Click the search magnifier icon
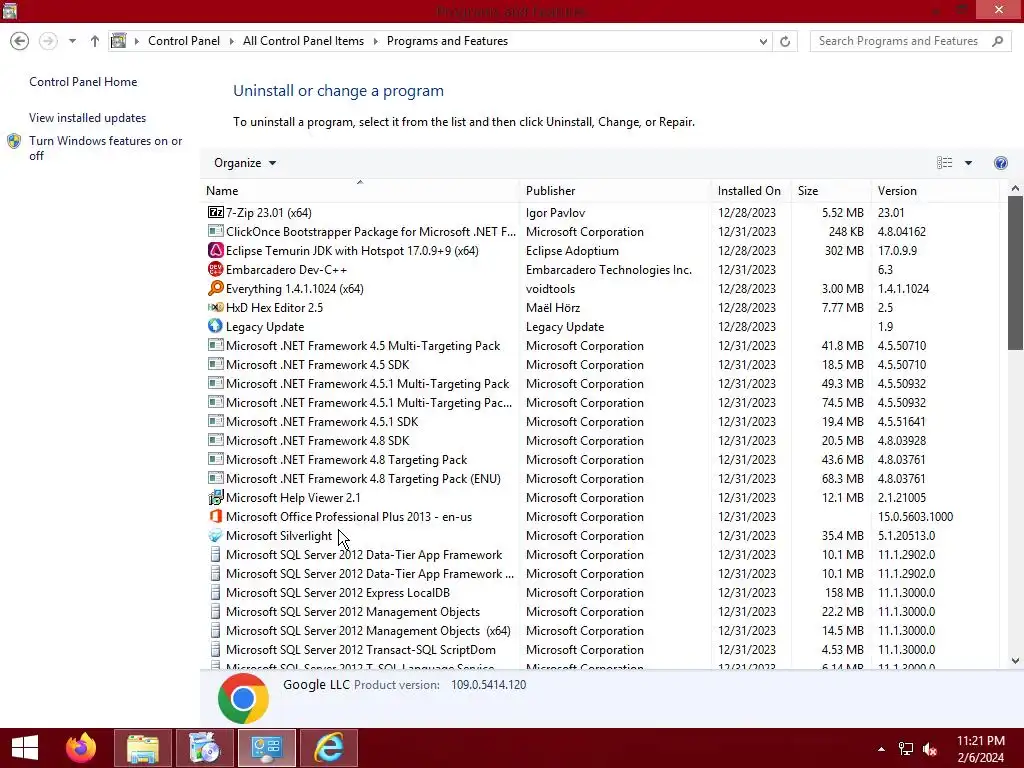This screenshot has height=768, width=1024. click(x=997, y=41)
